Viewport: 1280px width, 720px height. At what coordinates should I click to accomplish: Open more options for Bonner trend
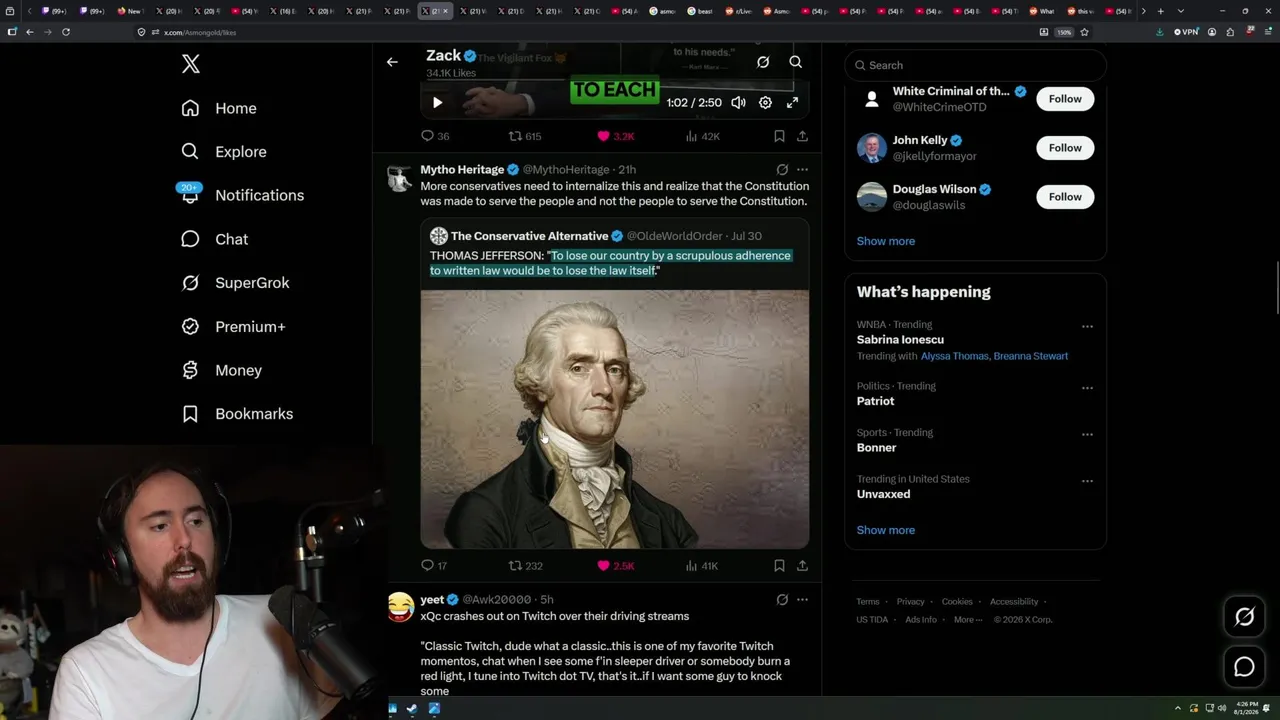coord(1087,435)
